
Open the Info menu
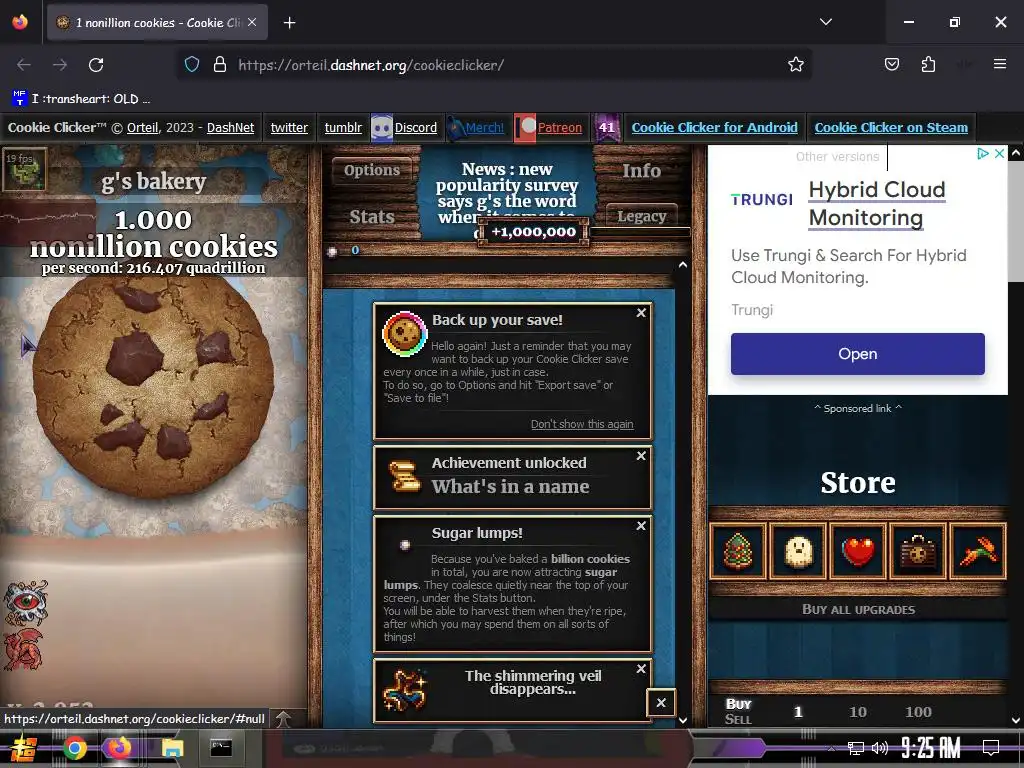(x=641, y=170)
